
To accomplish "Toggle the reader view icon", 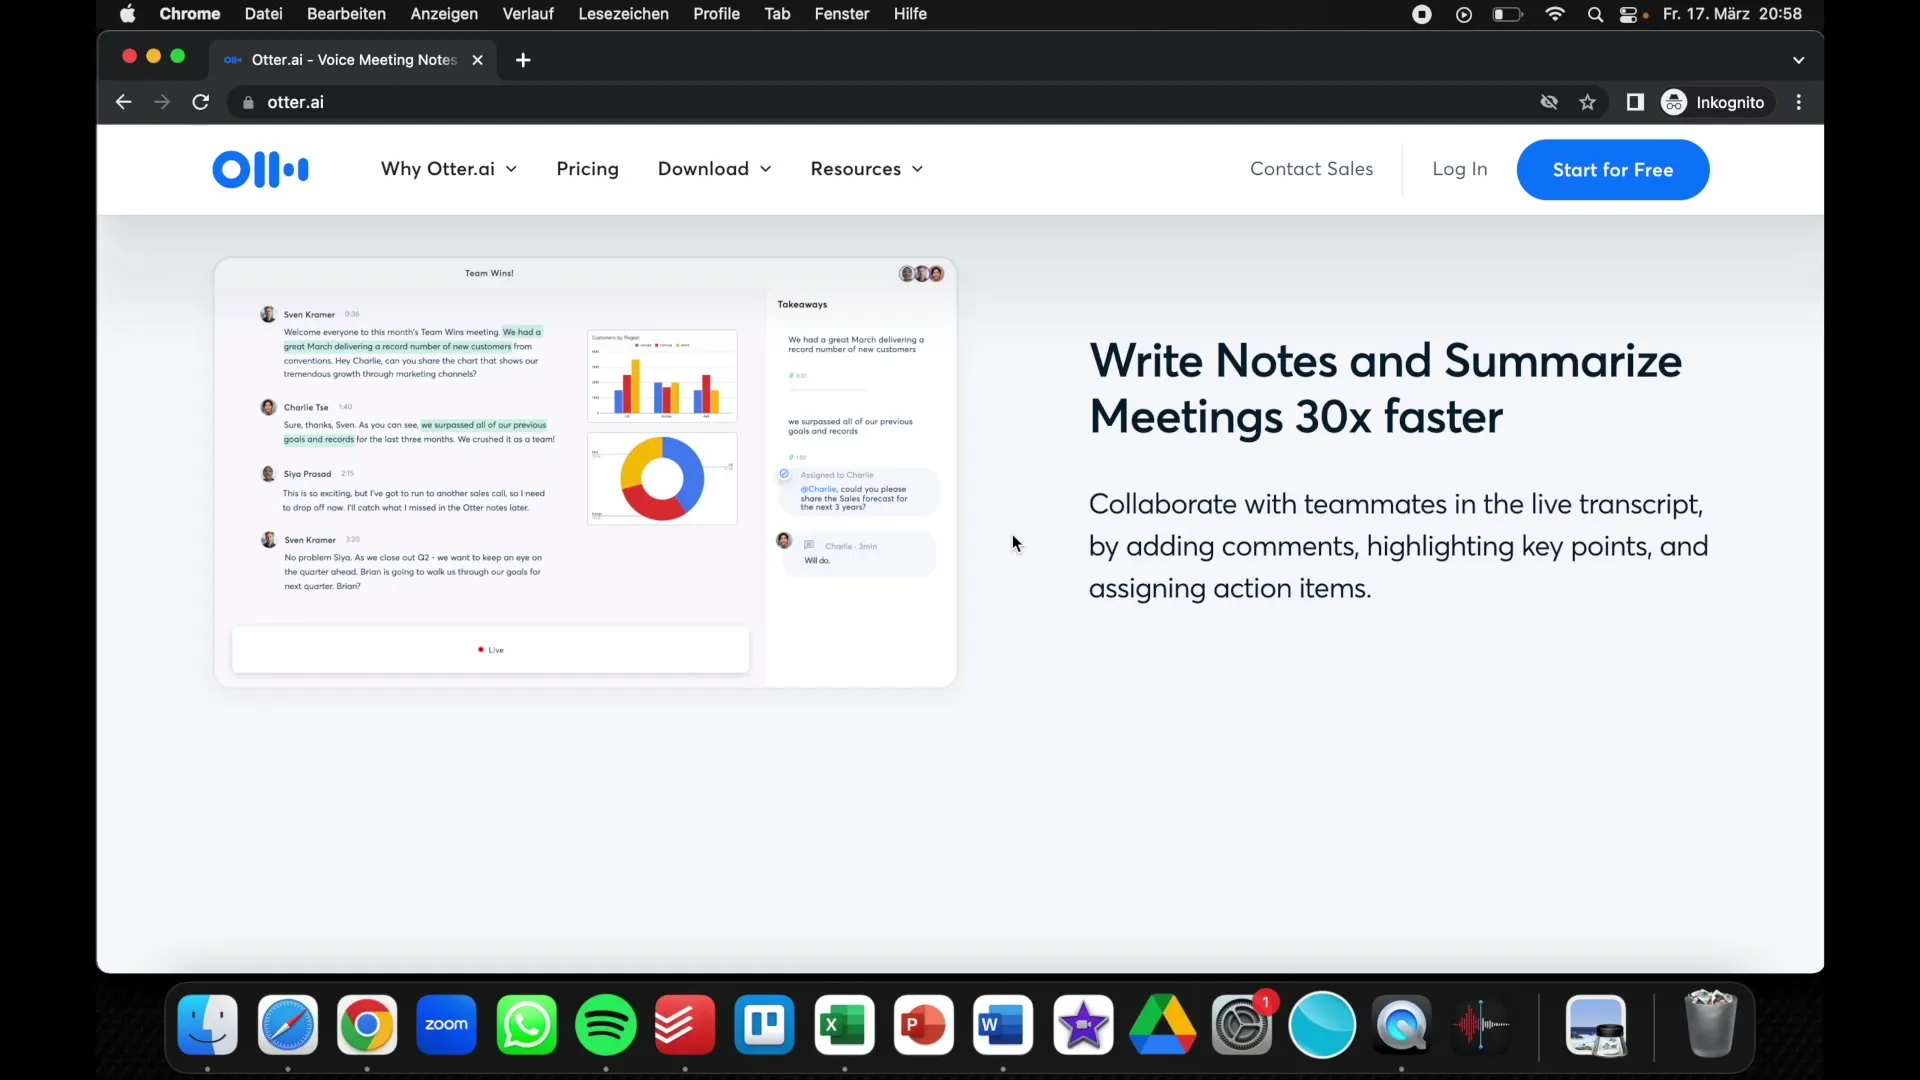I will point(1635,103).
